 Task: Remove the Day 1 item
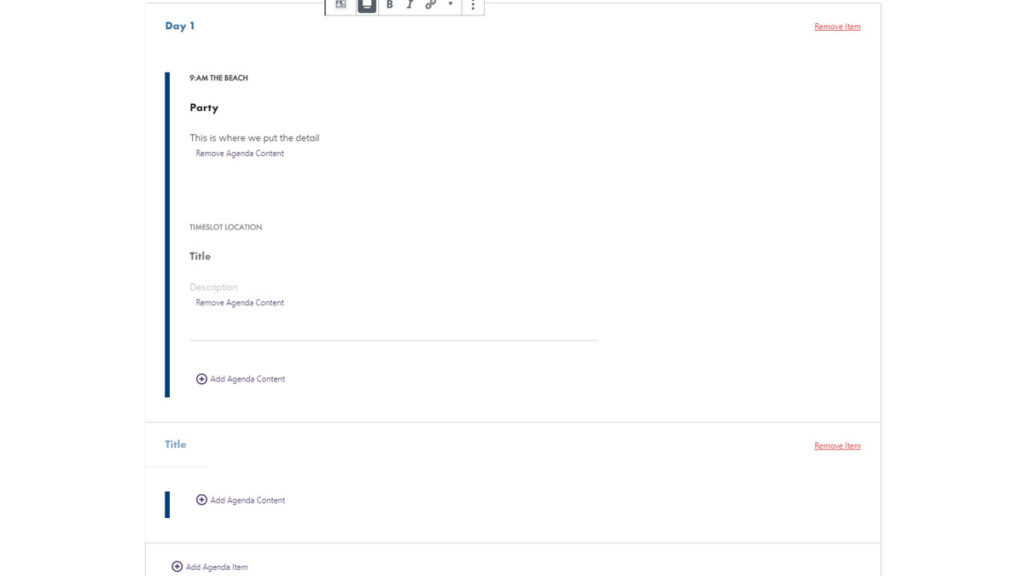(x=837, y=27)
